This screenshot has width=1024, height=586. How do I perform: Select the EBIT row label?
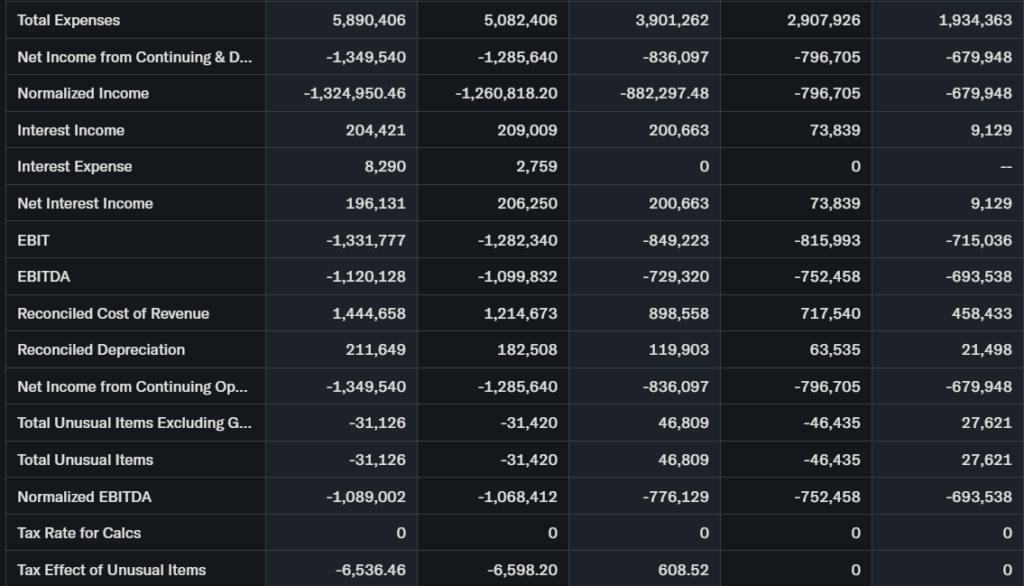point(33,240)
